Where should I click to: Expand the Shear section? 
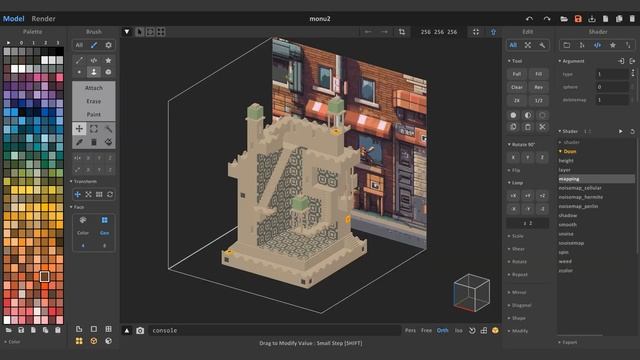(516, 249)
